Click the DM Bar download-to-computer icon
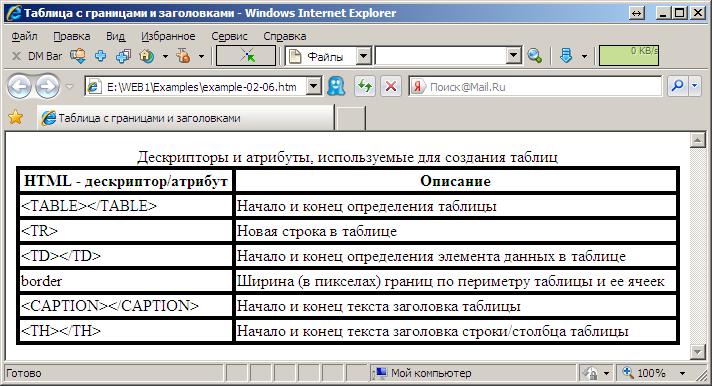The height and width of the screenshot is (386, 712). coord(78,56)
